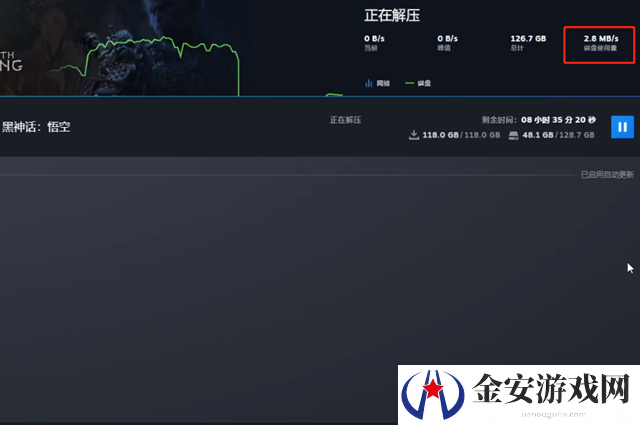Click the 118.0 GB / 118.0 GB download progress

pyautogui.click(x=461, y=135)
